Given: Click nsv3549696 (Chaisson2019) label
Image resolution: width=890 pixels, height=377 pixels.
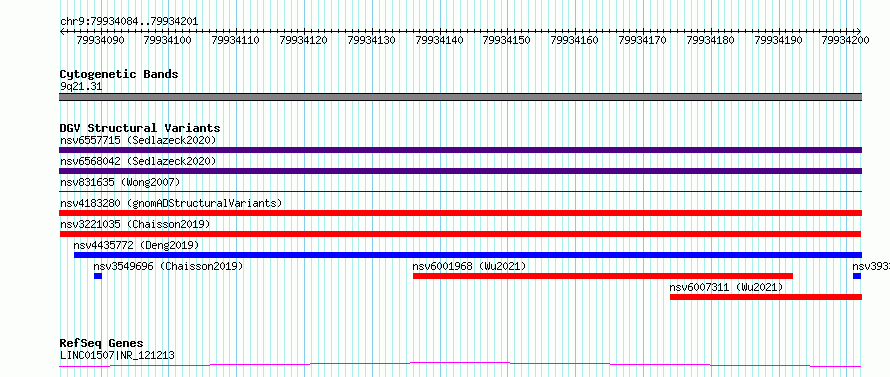Looking at the screenshot, I should (x=168, y=266).
